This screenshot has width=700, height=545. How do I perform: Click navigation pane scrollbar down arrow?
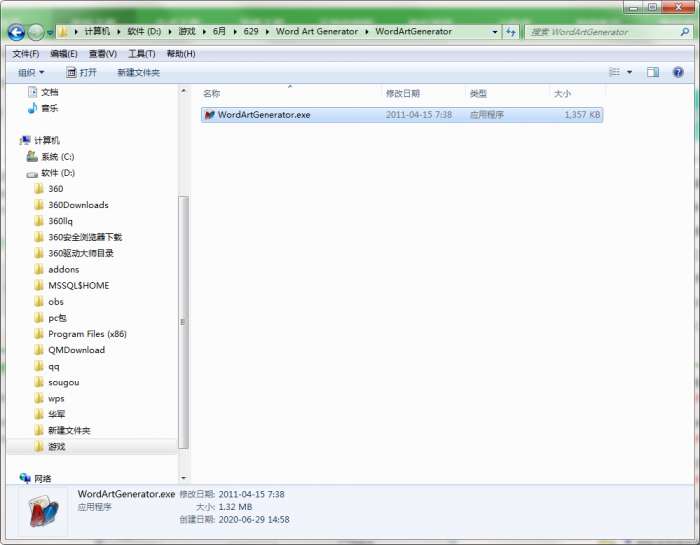183,478
